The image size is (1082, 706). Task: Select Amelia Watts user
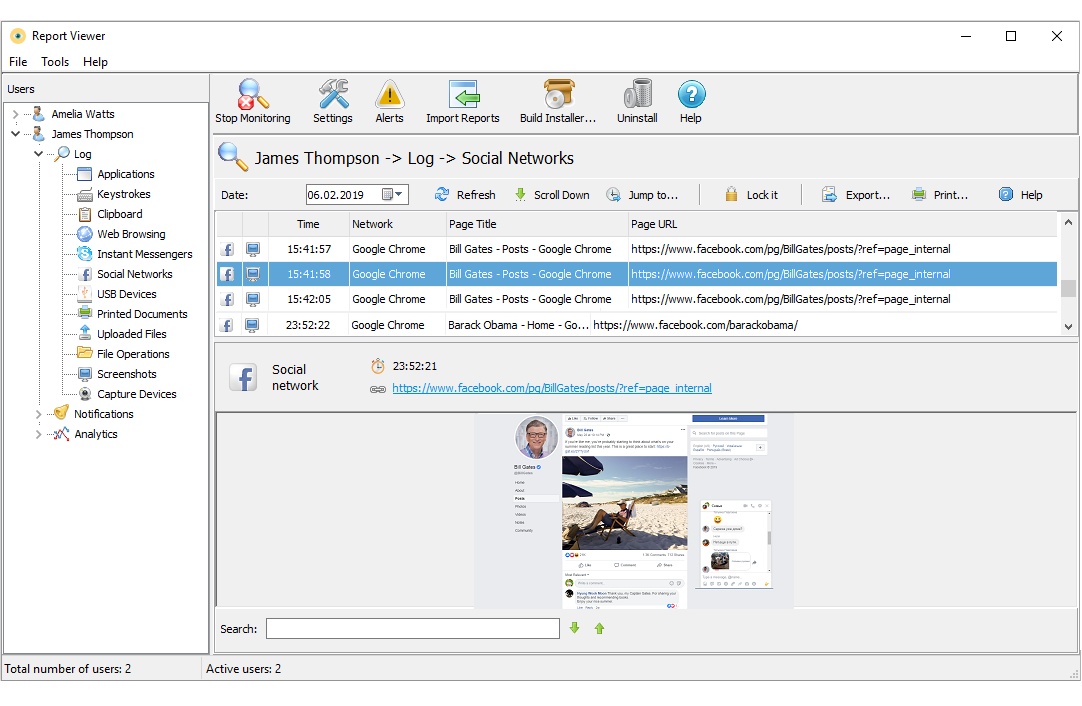(83, 114)
